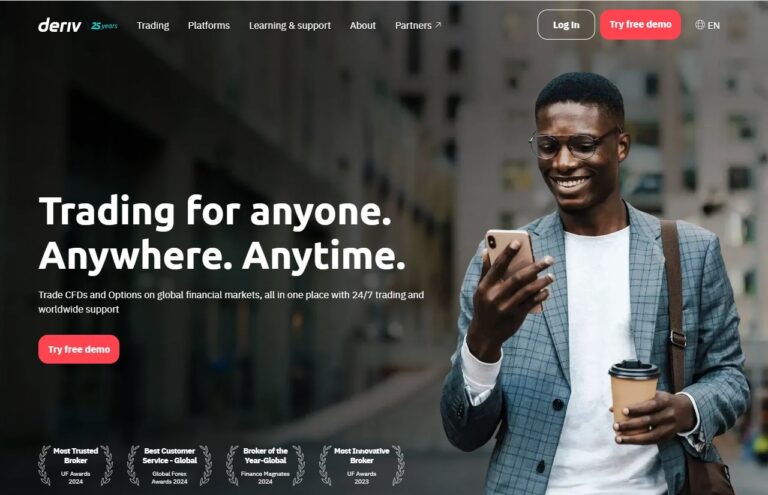Click the Deriv logo
This screenshot has width=768, height=495.
click(x=60, y=25)
